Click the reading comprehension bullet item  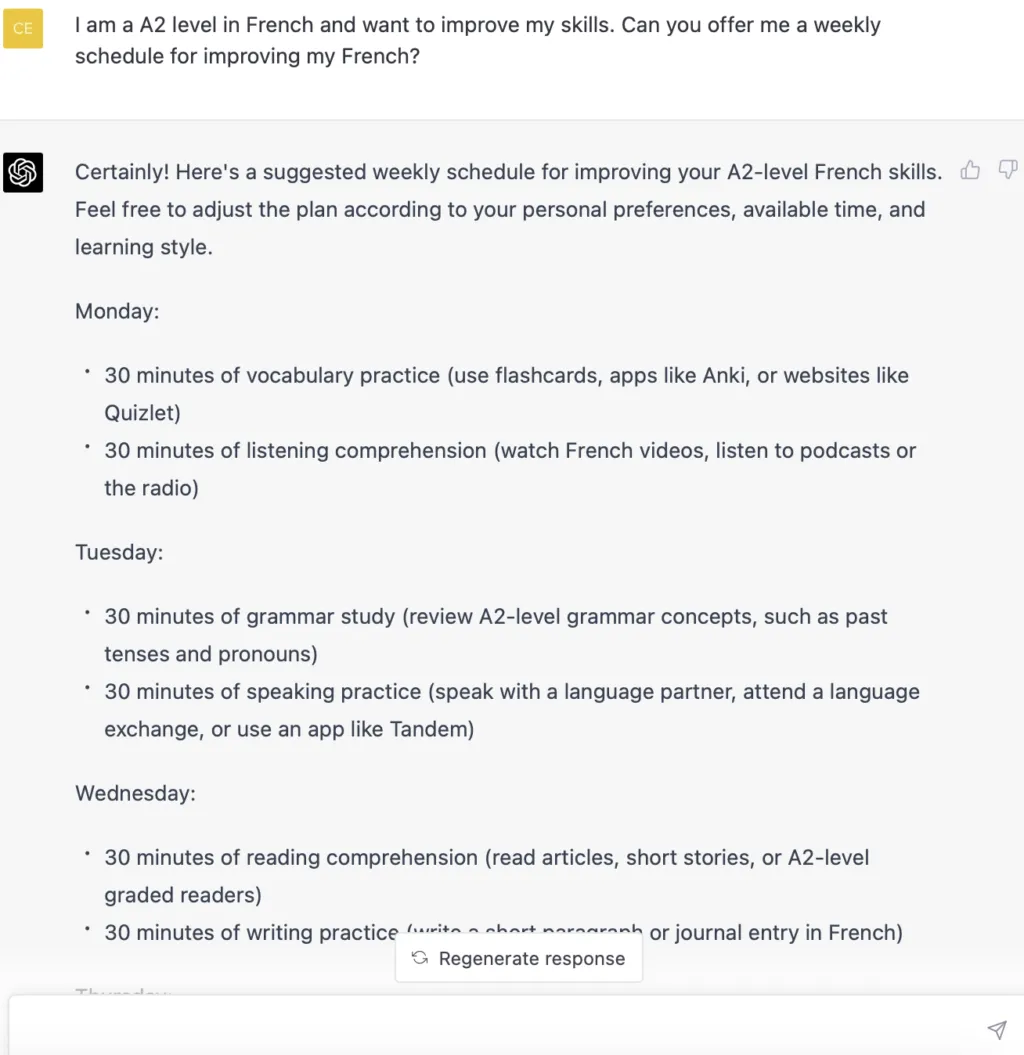point(486,876)
